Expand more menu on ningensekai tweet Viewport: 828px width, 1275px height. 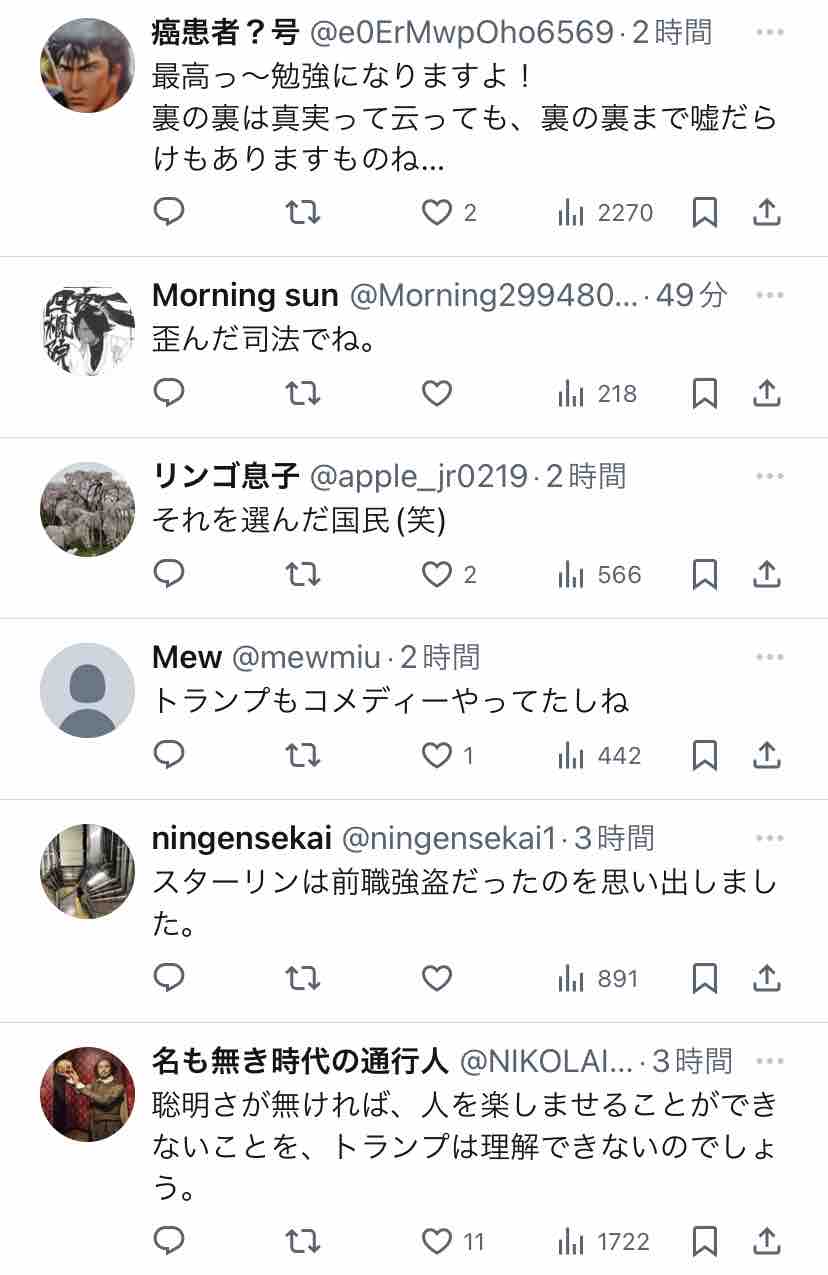(x=770, y=838)
